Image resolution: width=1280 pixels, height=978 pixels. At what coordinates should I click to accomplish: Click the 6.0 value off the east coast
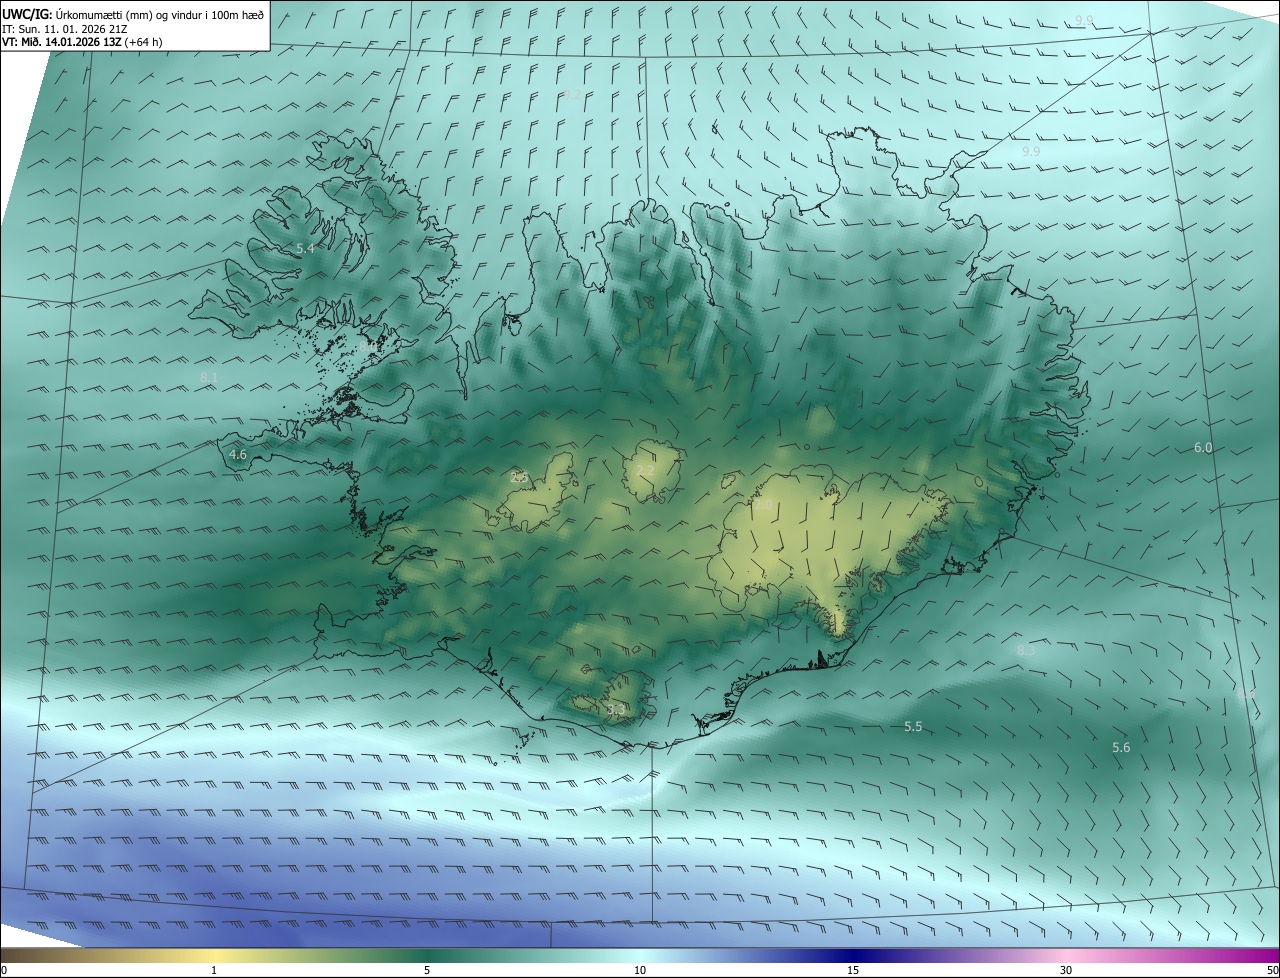tap(1203, 448)
